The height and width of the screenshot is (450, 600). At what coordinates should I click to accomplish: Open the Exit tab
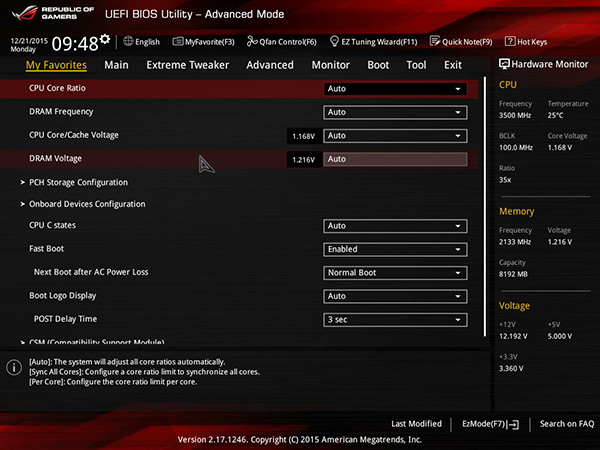[453, 65]
